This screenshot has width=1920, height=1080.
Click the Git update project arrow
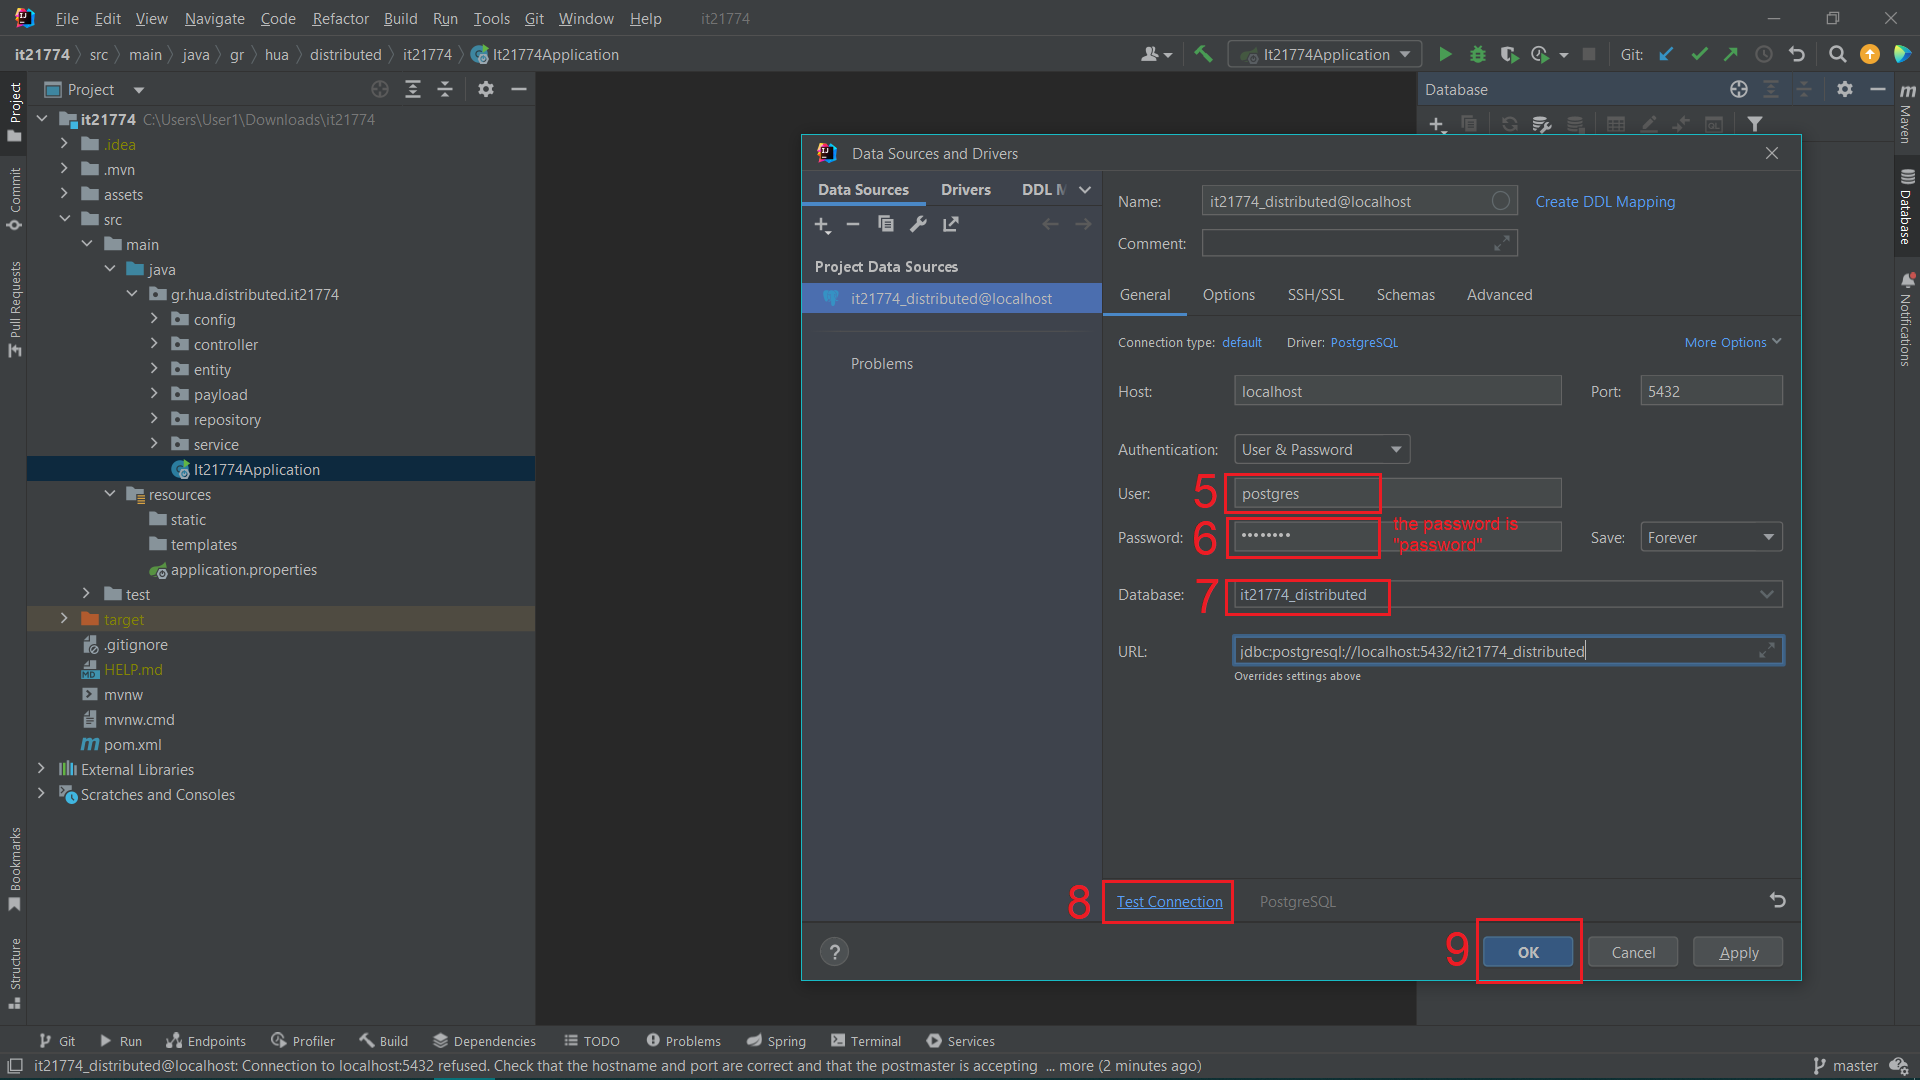[x=1666, y=54]
